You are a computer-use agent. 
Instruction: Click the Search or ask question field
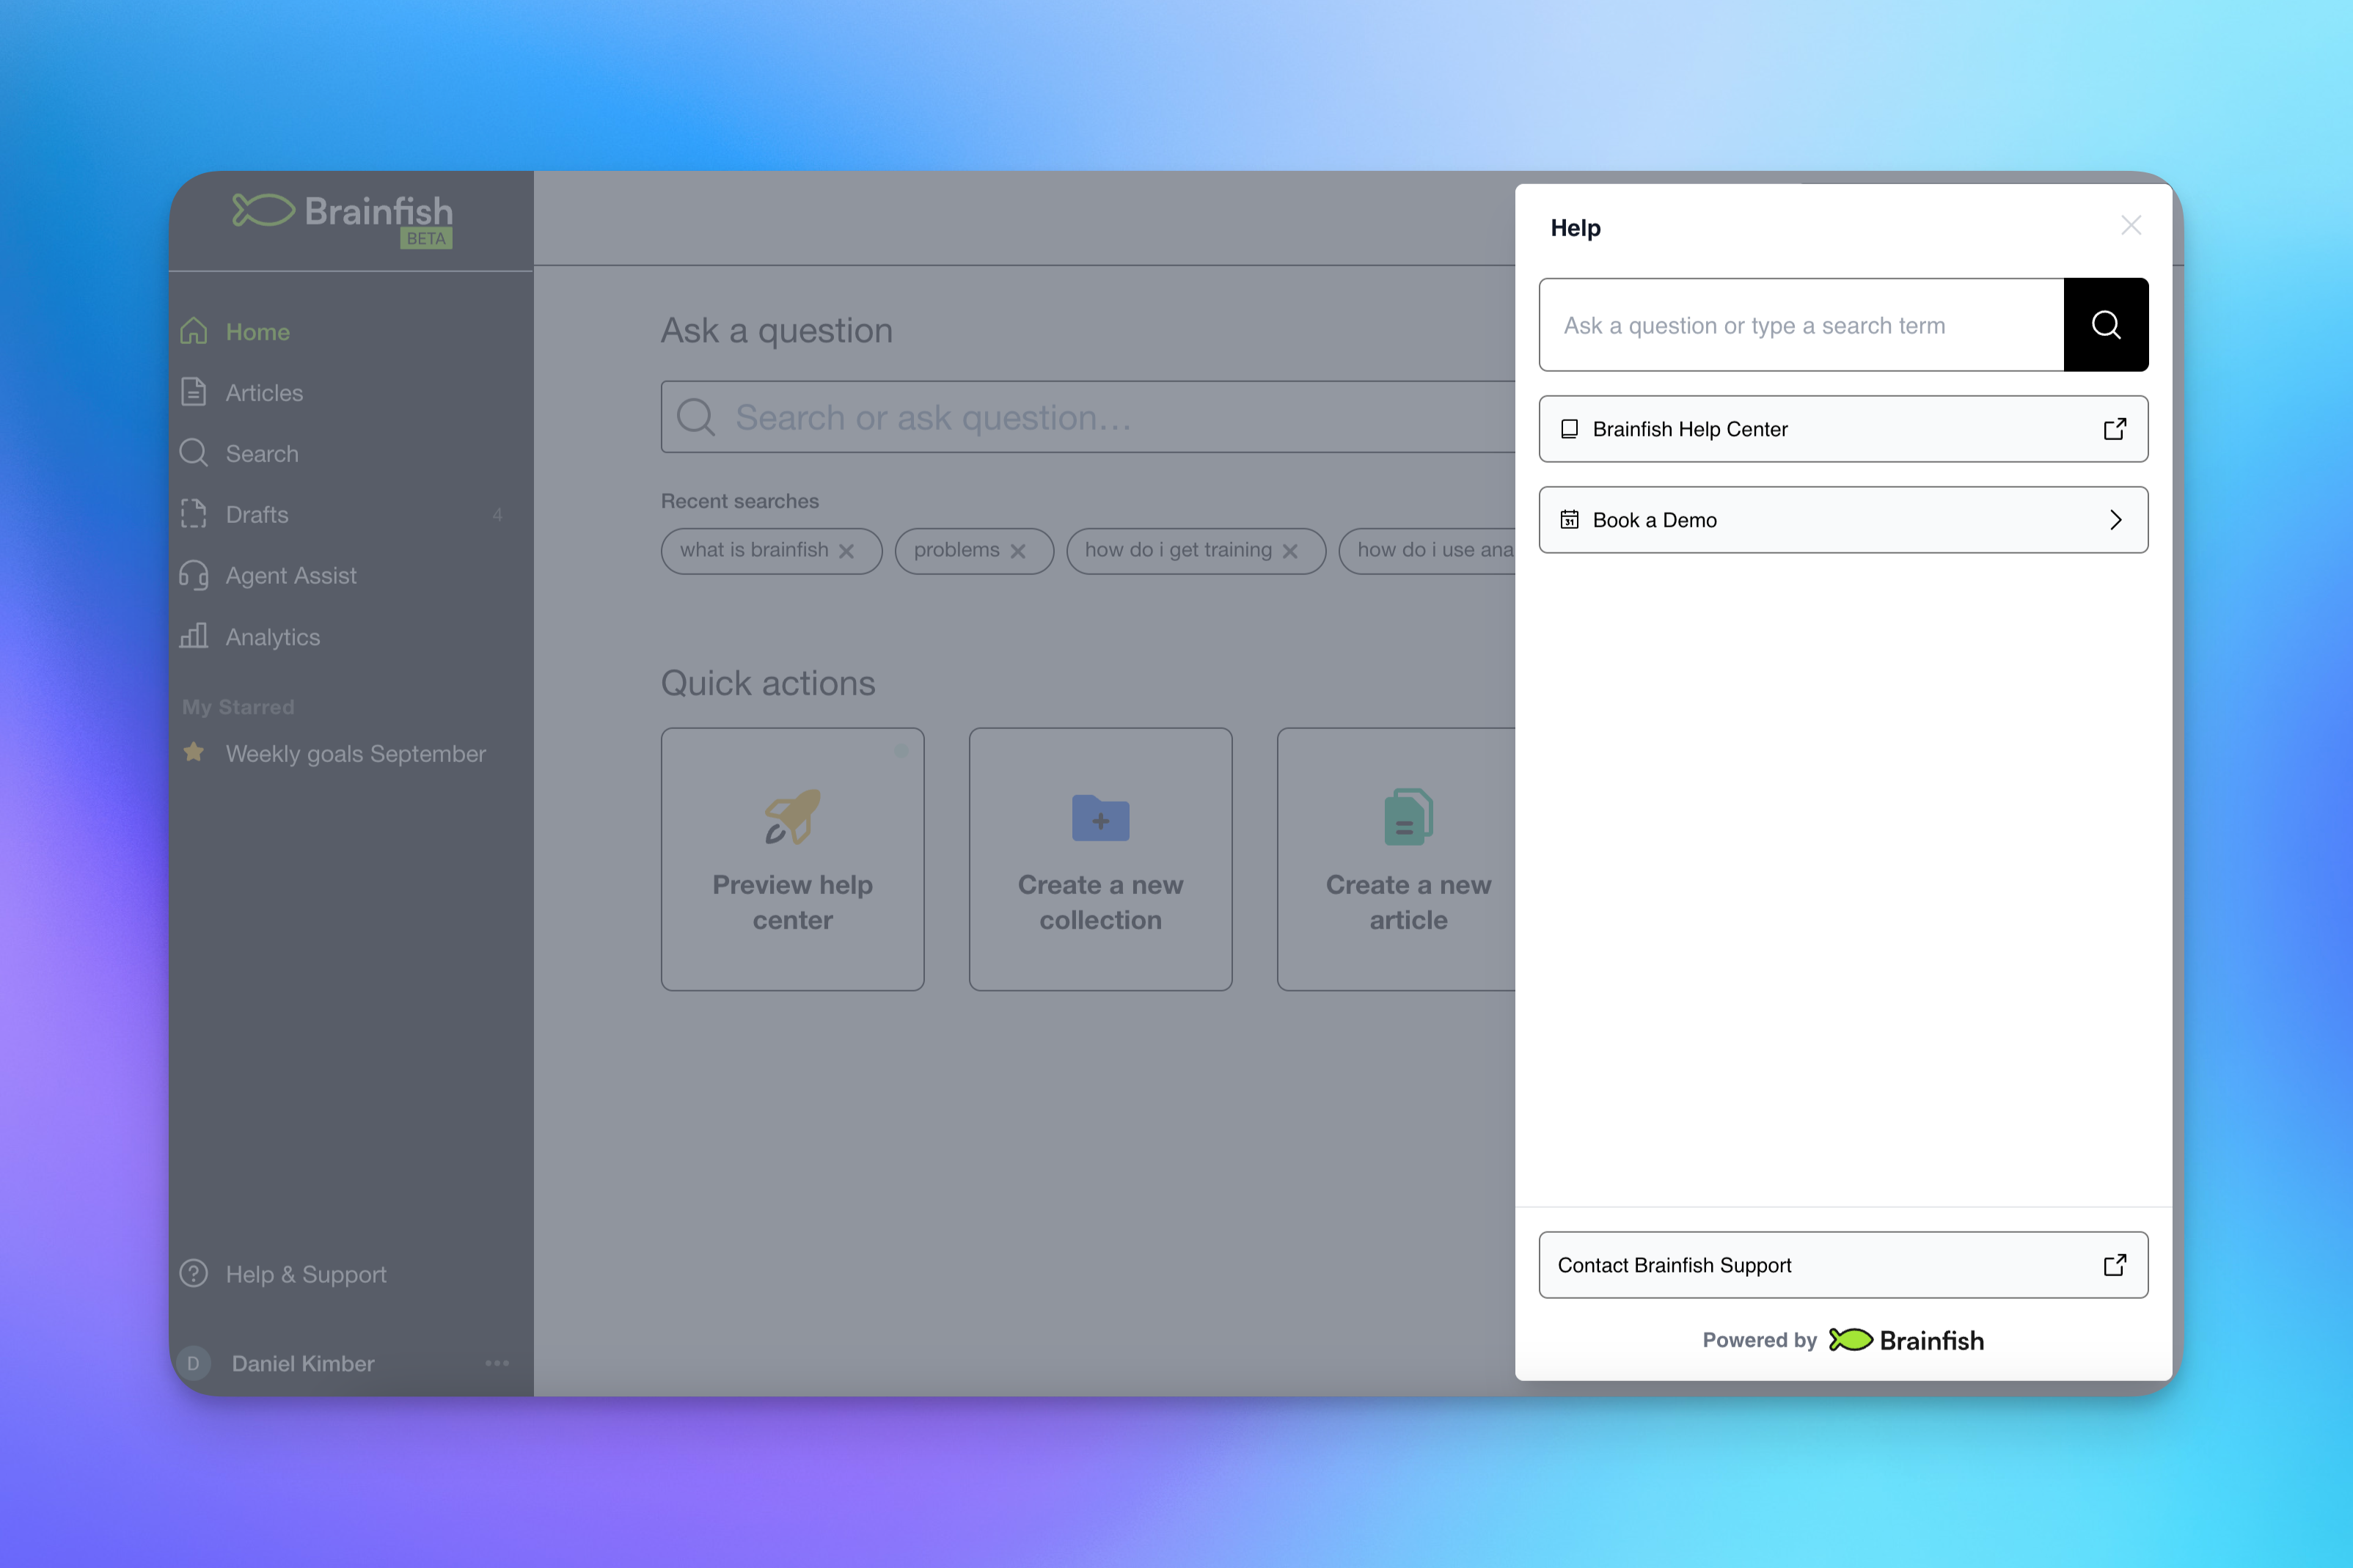pyautogui.click(x=1088, y=417)
